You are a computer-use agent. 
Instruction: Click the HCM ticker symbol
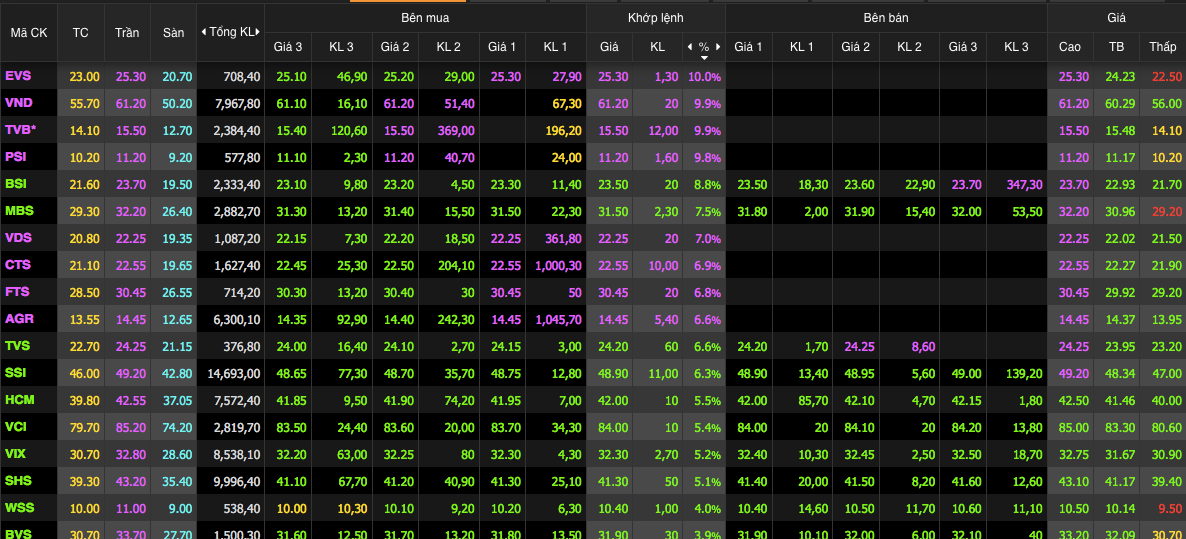coord(19,399)
